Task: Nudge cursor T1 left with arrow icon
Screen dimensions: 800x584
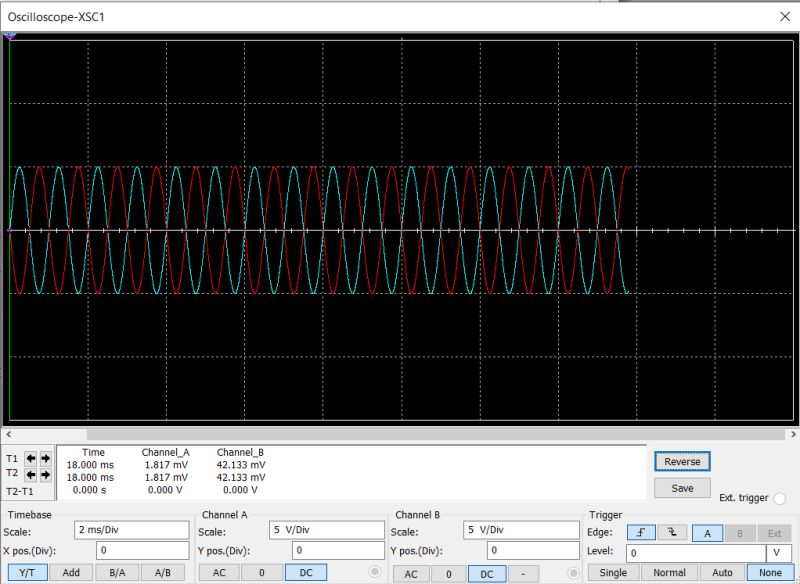Action: 28,458
